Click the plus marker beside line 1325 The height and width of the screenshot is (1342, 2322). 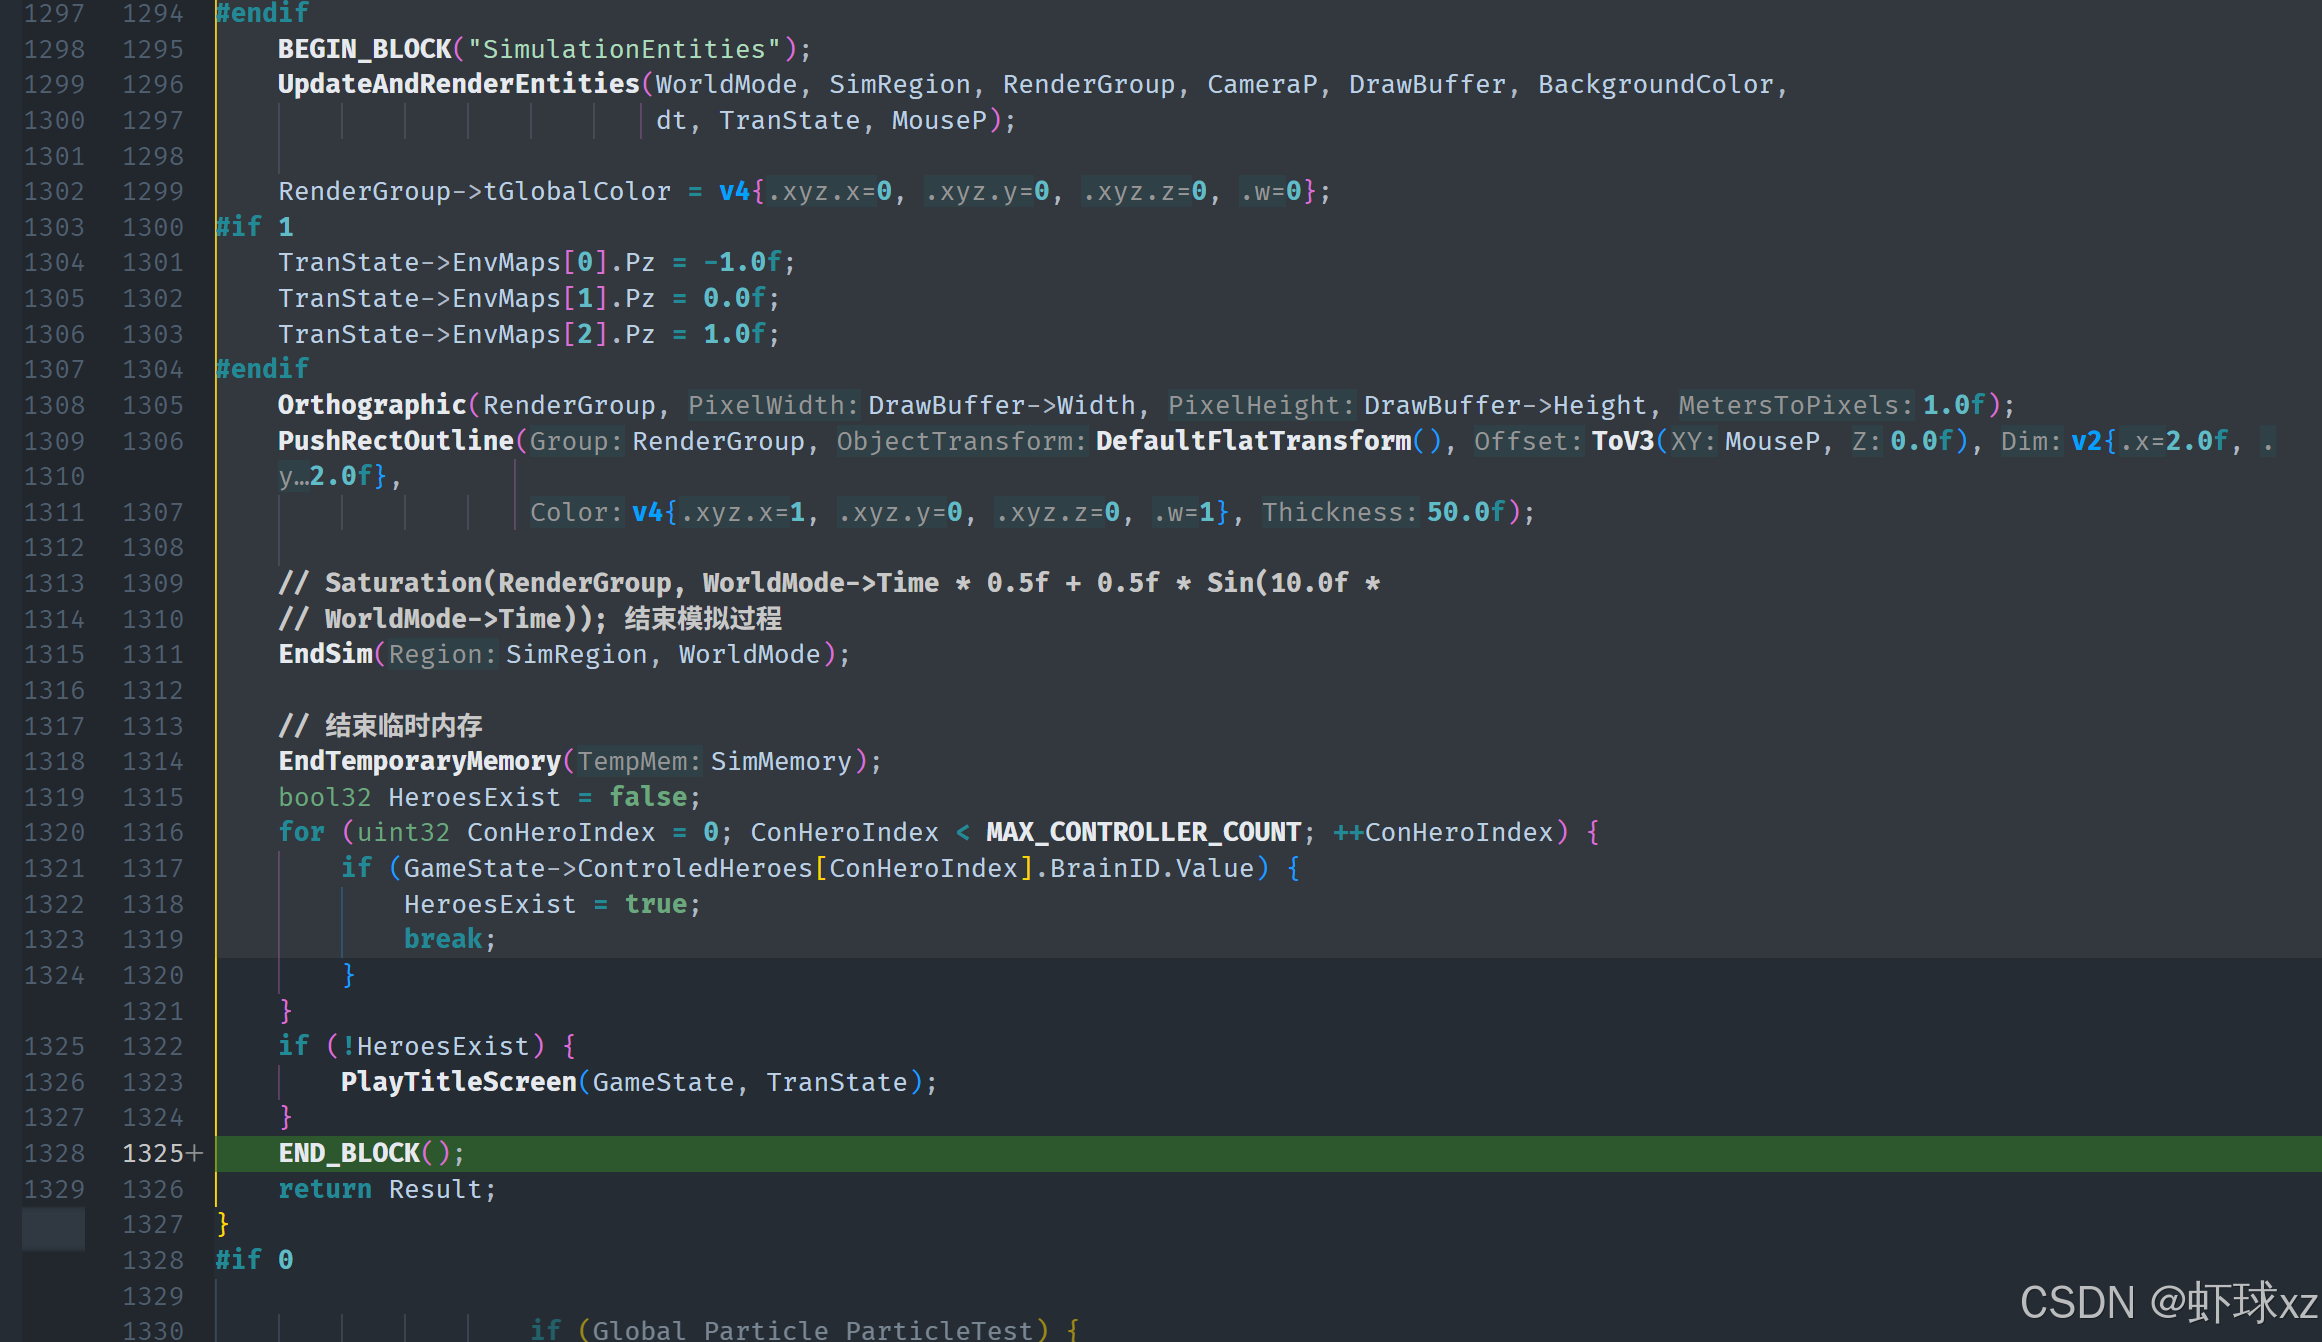195,1153
